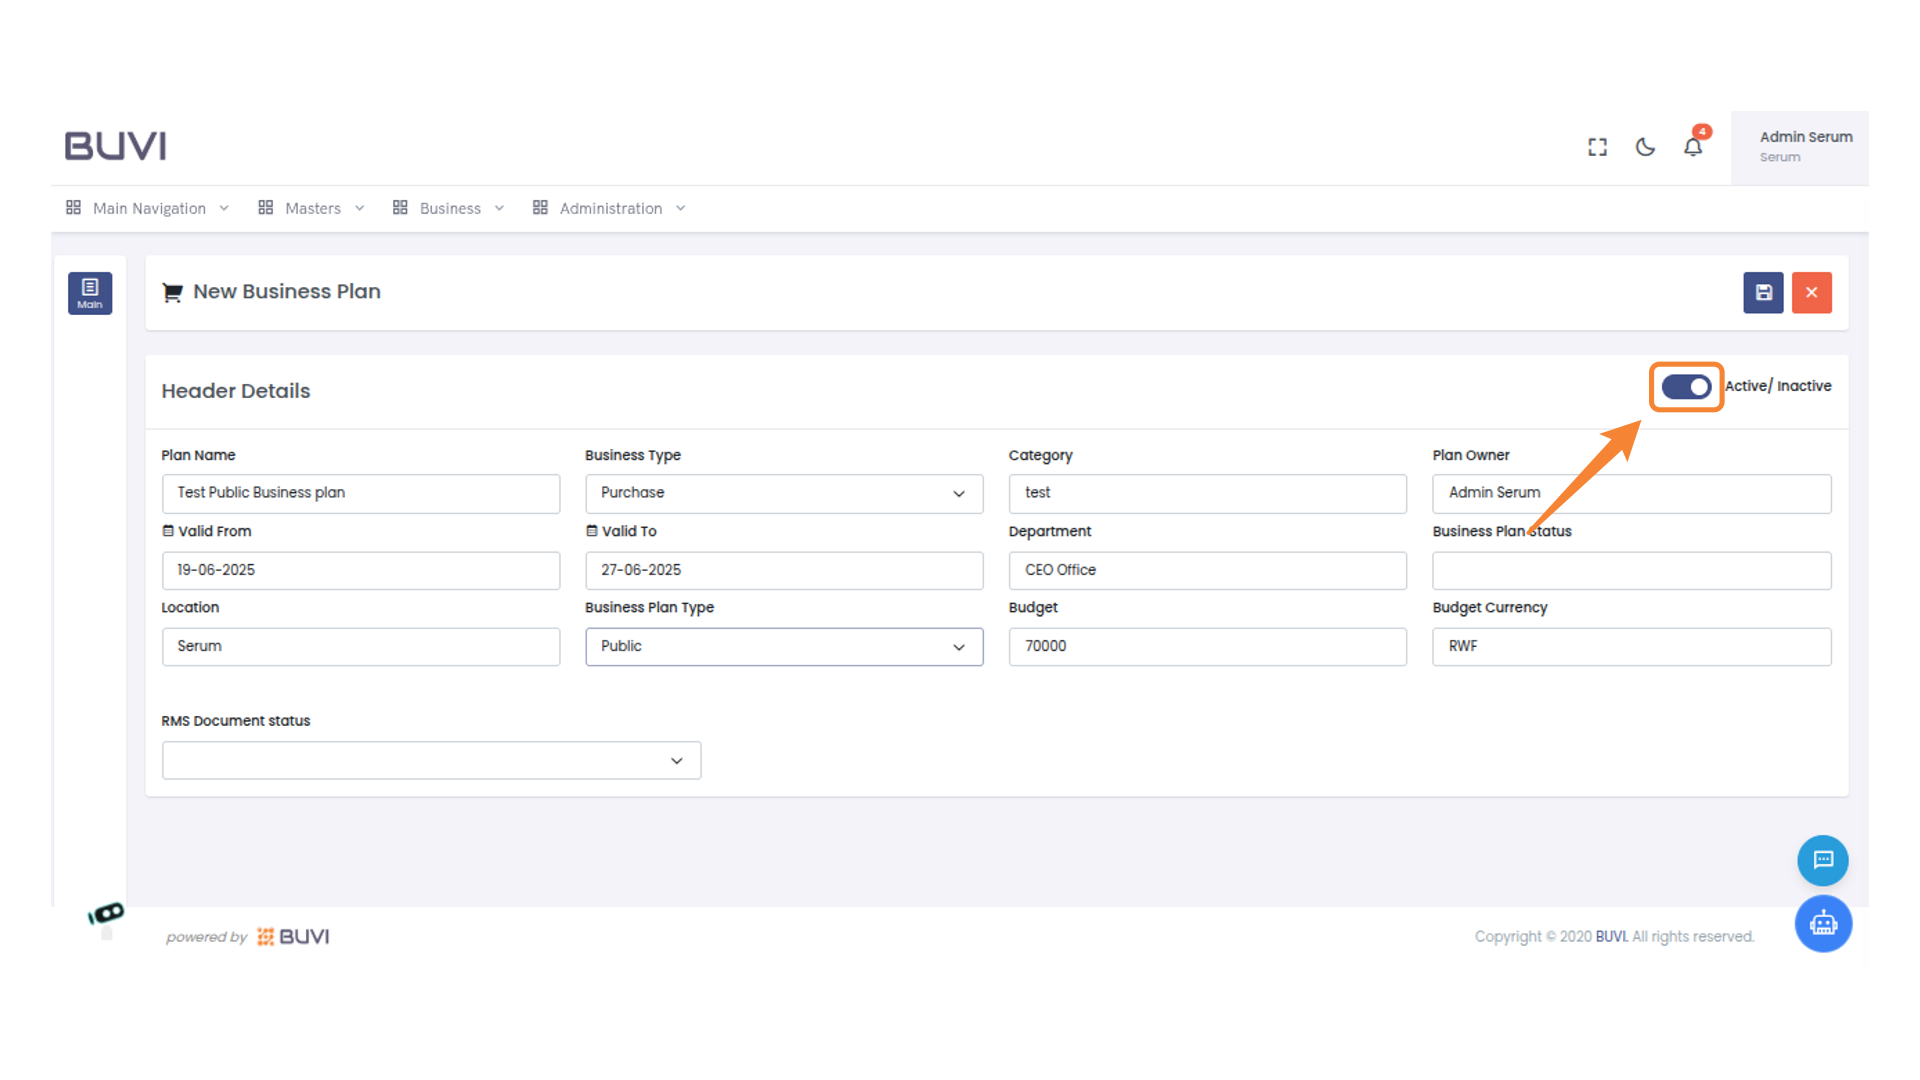
Task: Launch the chatbot assistant
Action: (x=1822, y=923)
